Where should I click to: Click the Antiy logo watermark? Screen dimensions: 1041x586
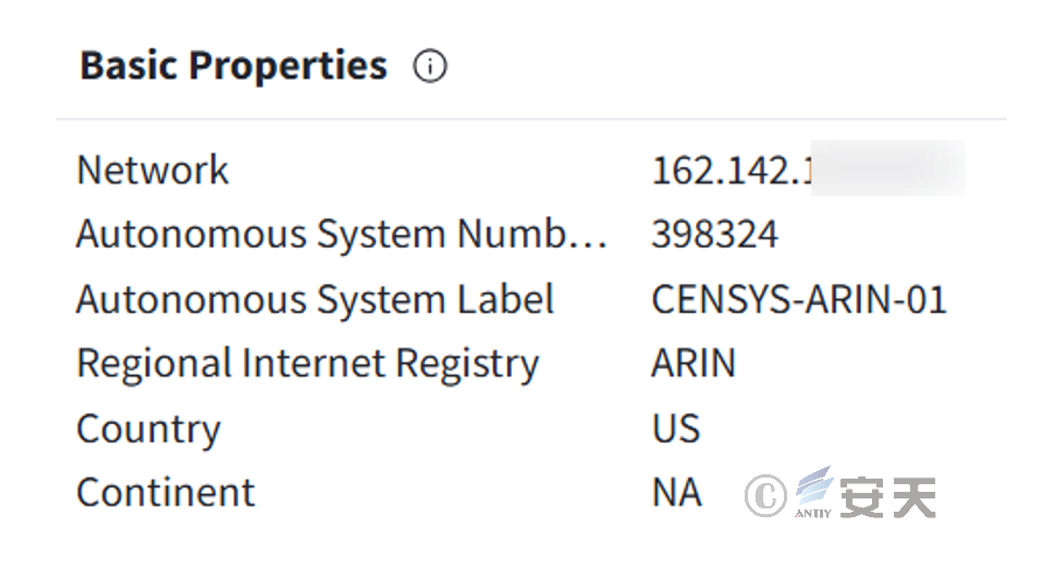tap(814, 493)
